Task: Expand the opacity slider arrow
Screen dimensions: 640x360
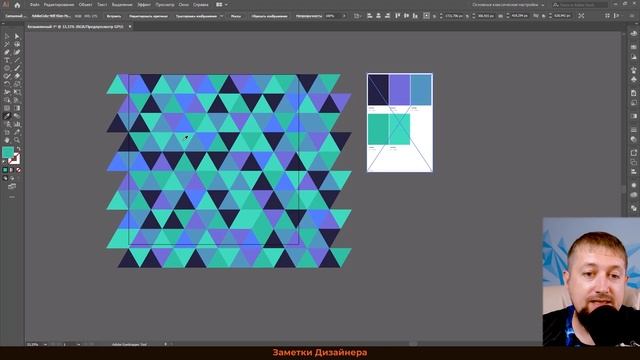Action: pyautogui.click(x=344, y=16)
